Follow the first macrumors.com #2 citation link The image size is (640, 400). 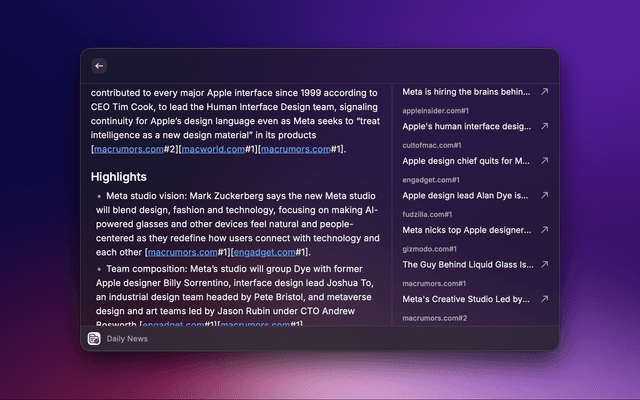click(x=128, y=149)
